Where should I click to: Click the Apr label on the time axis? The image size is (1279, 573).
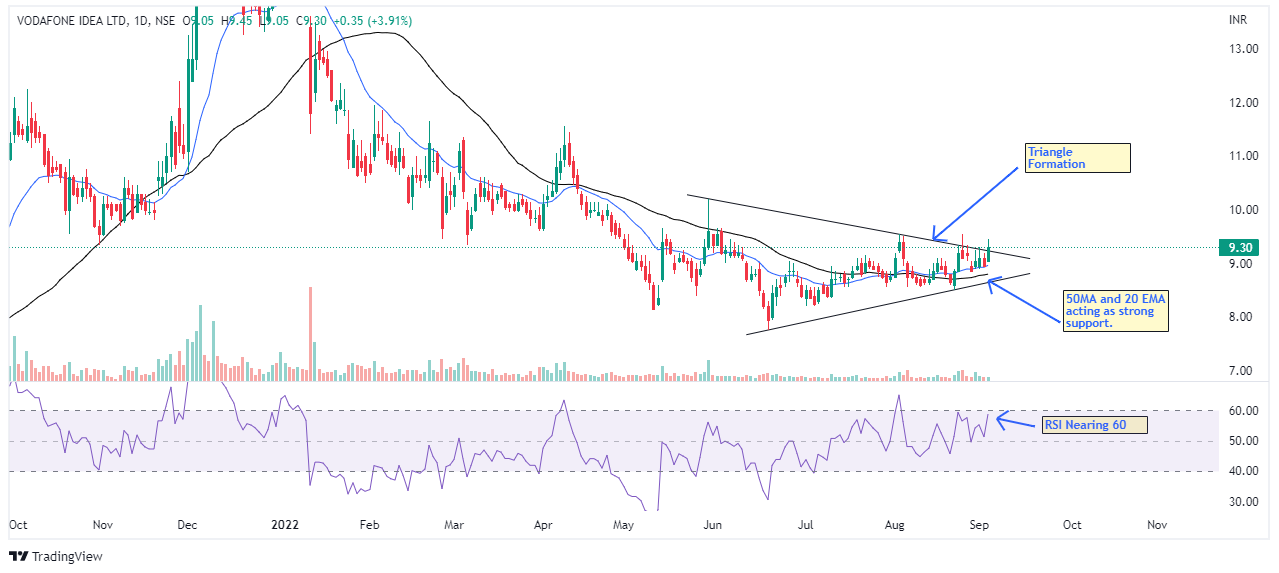[544, 524]
